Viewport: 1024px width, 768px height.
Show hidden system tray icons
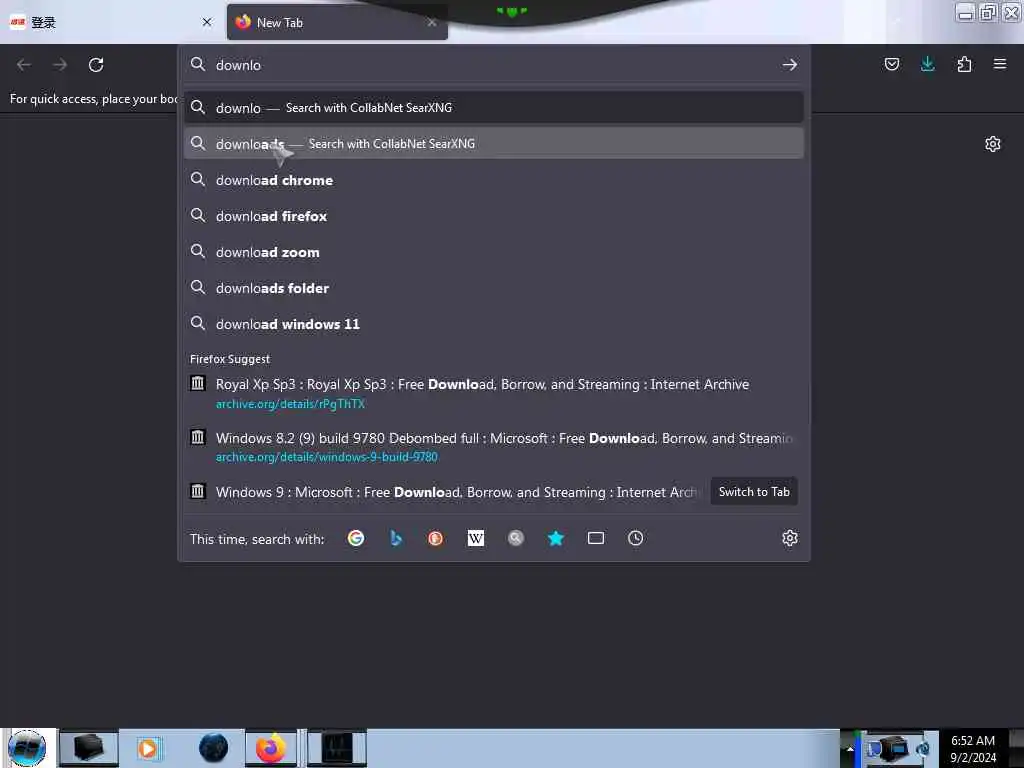pyautogui.click(x=850, y=749)
